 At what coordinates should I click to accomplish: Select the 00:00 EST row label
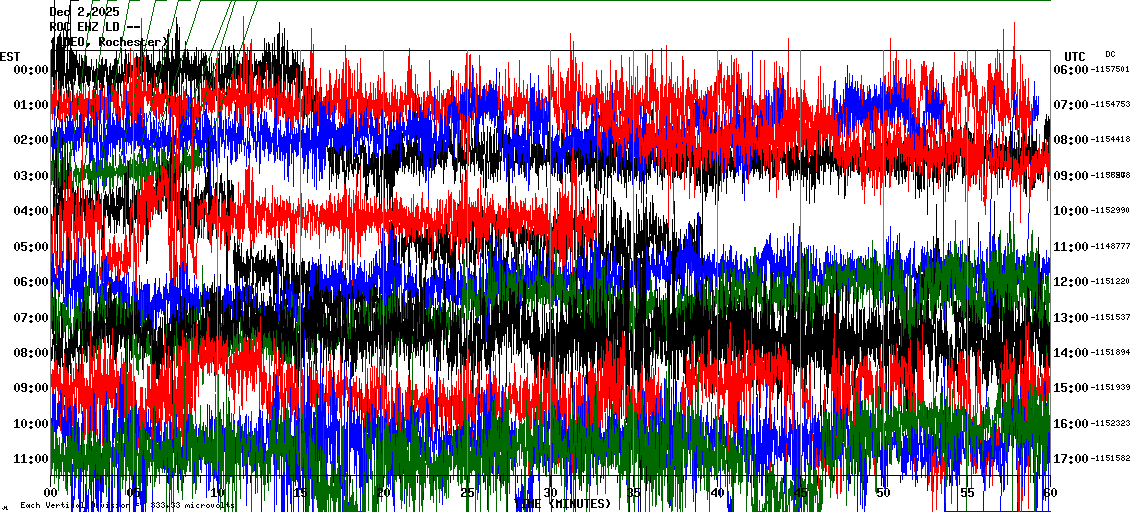coord(32,70)
